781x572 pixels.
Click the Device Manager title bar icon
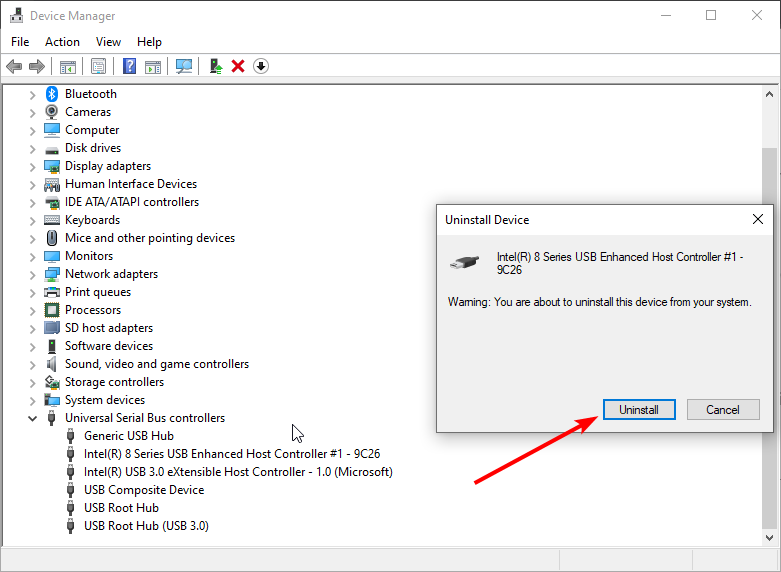coord(16,15)
